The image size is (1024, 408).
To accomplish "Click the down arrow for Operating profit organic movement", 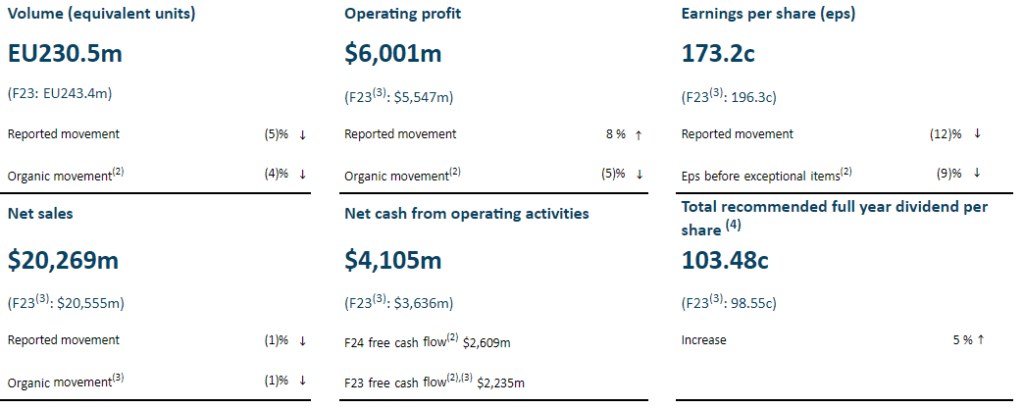I will click(639, 174).
